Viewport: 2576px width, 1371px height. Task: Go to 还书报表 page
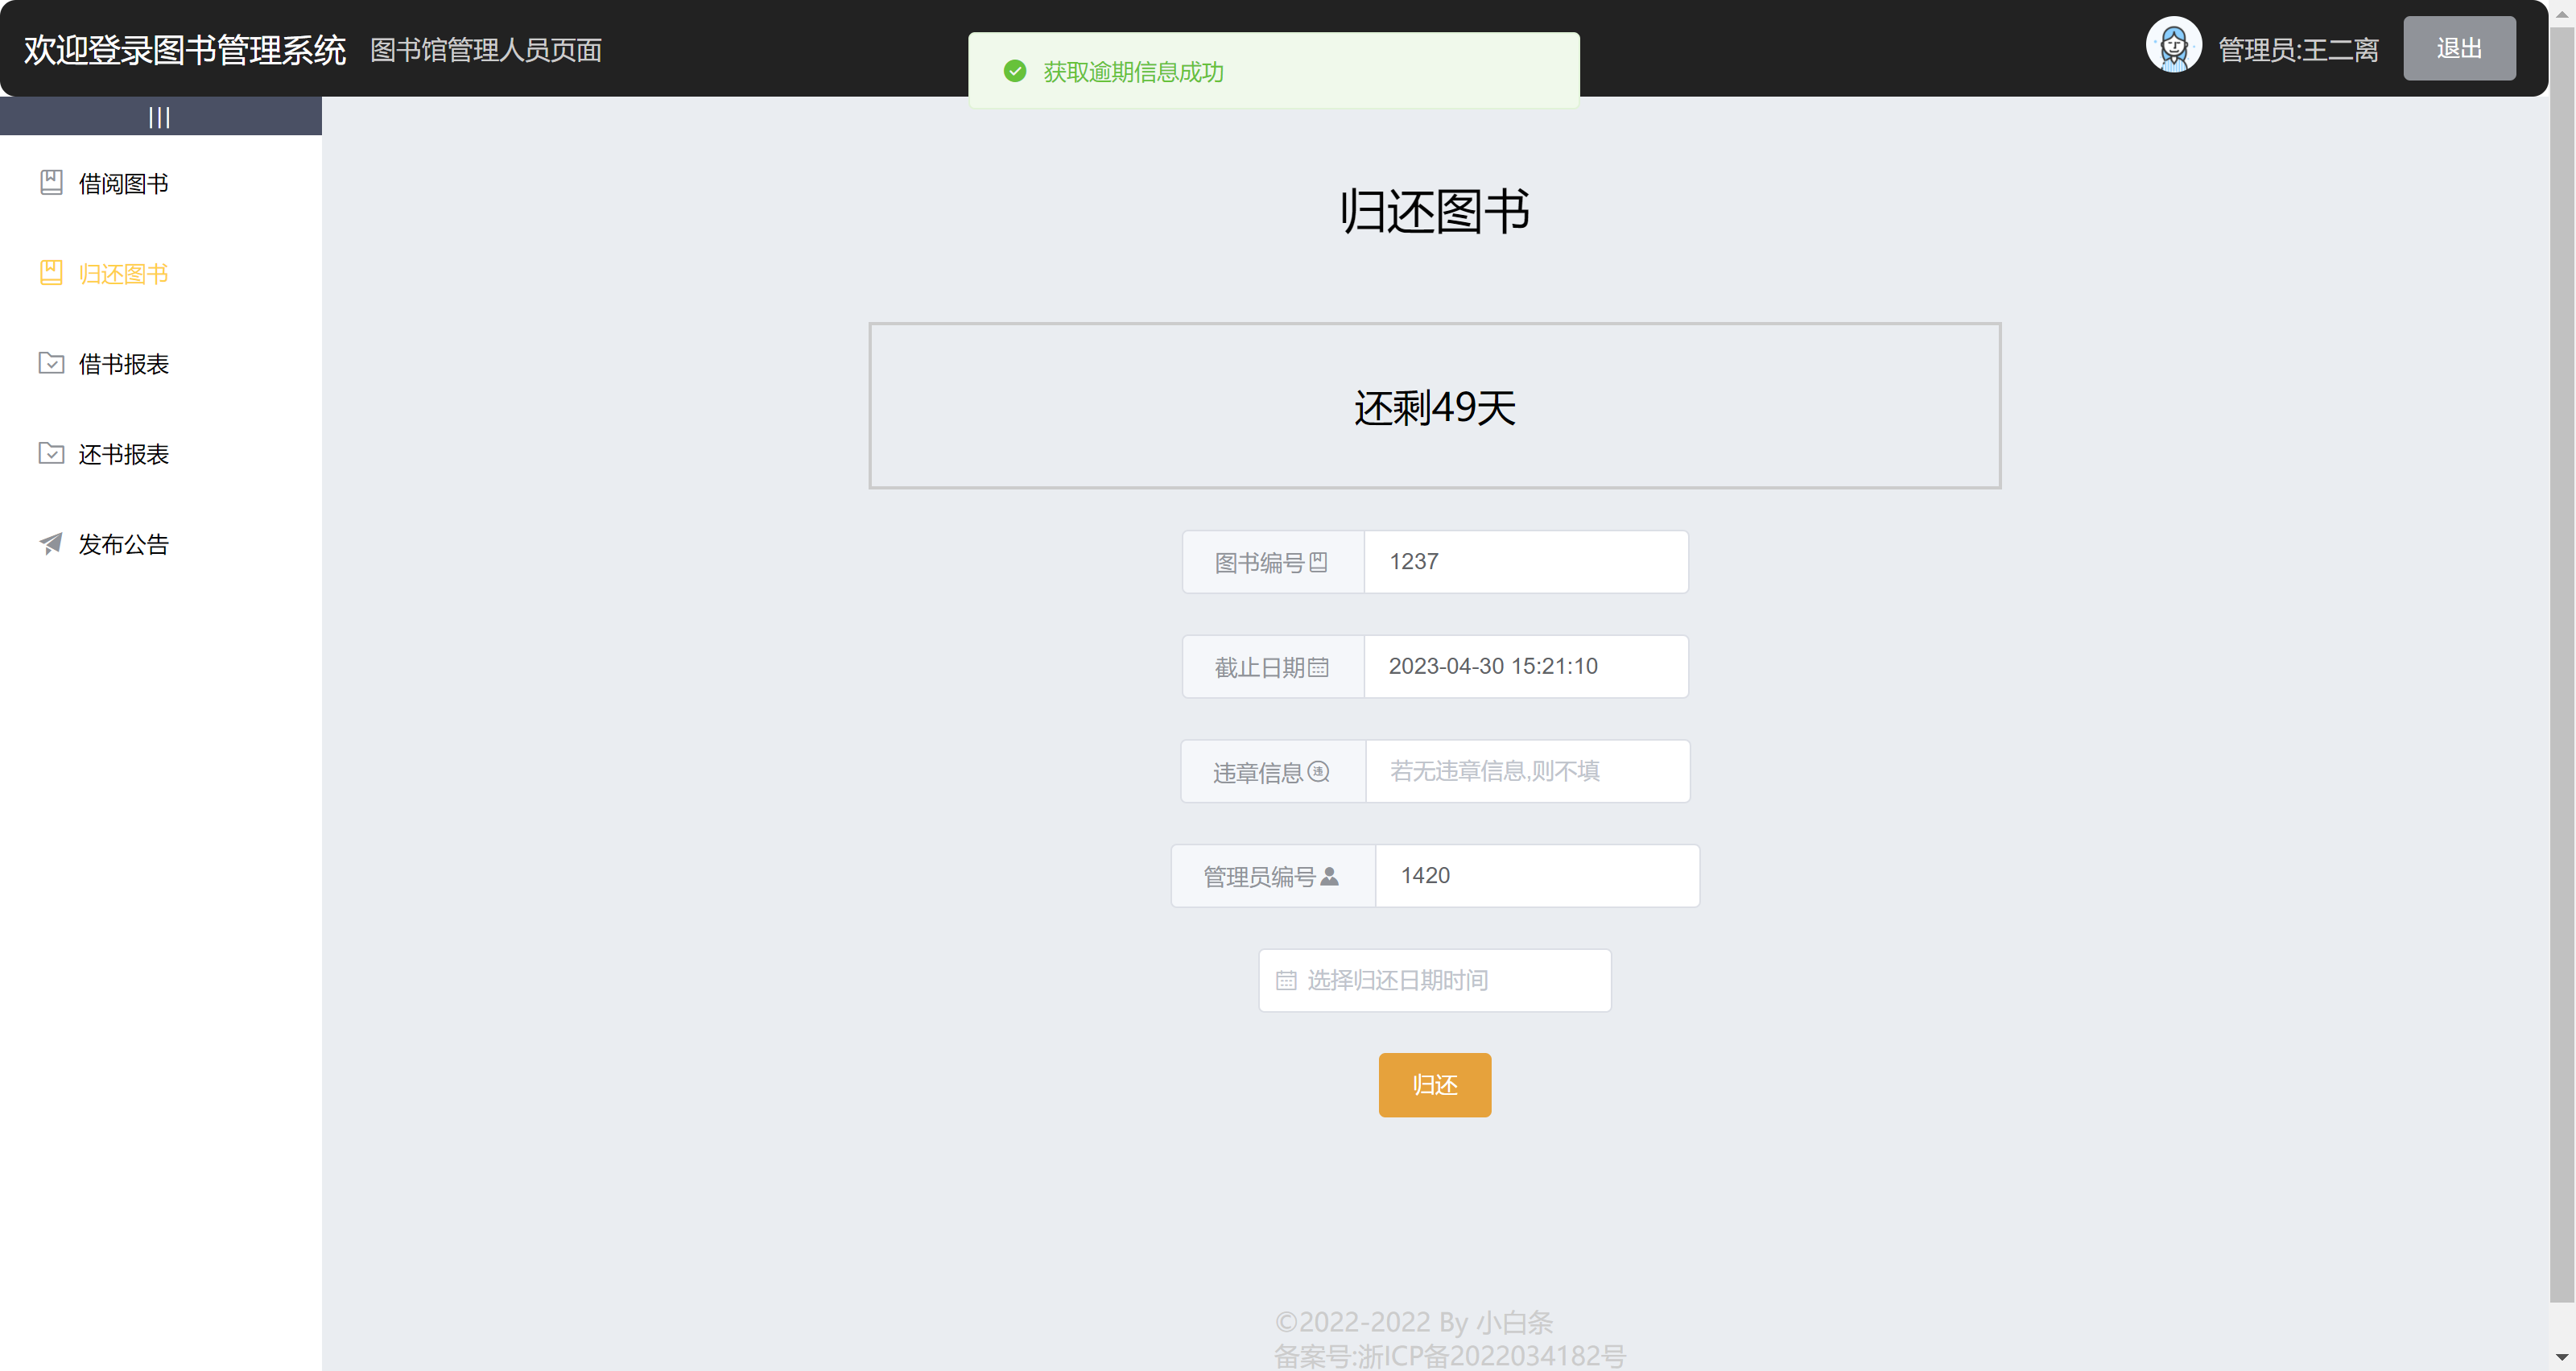coord(124,454)
